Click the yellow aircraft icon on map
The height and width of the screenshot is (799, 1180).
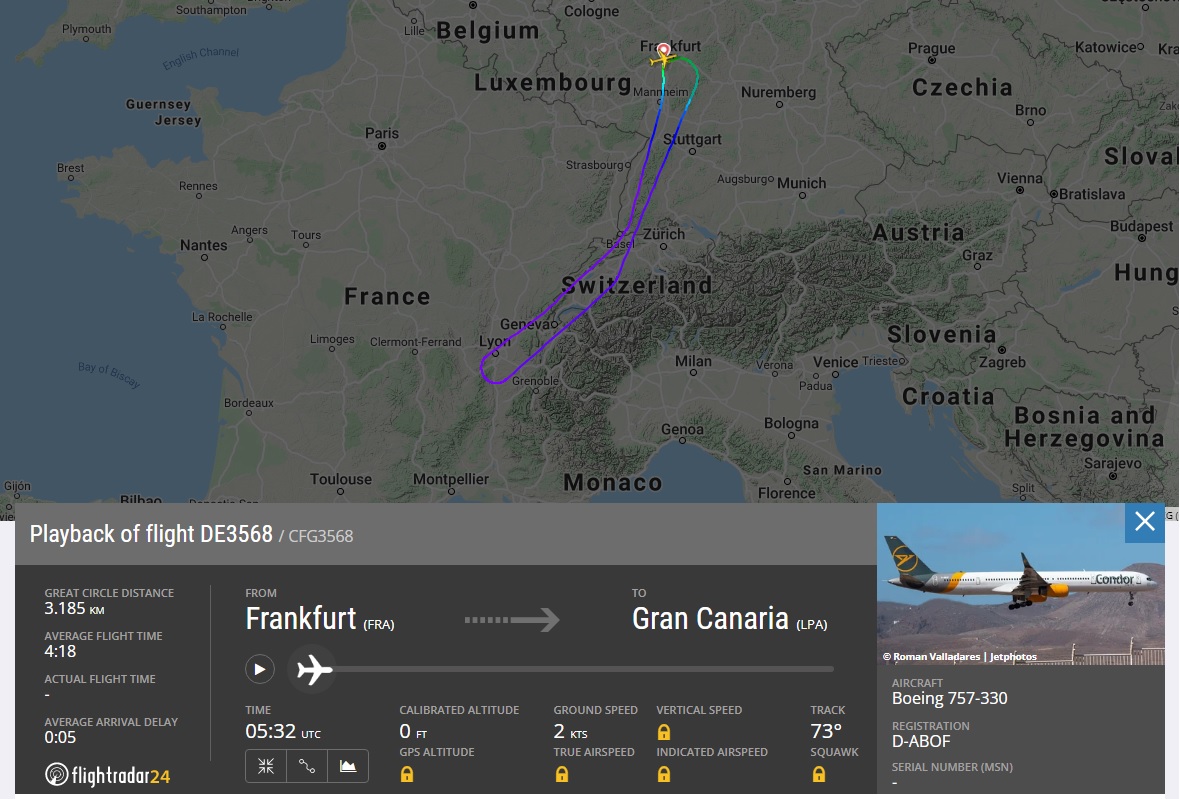(x=661, y=60)
